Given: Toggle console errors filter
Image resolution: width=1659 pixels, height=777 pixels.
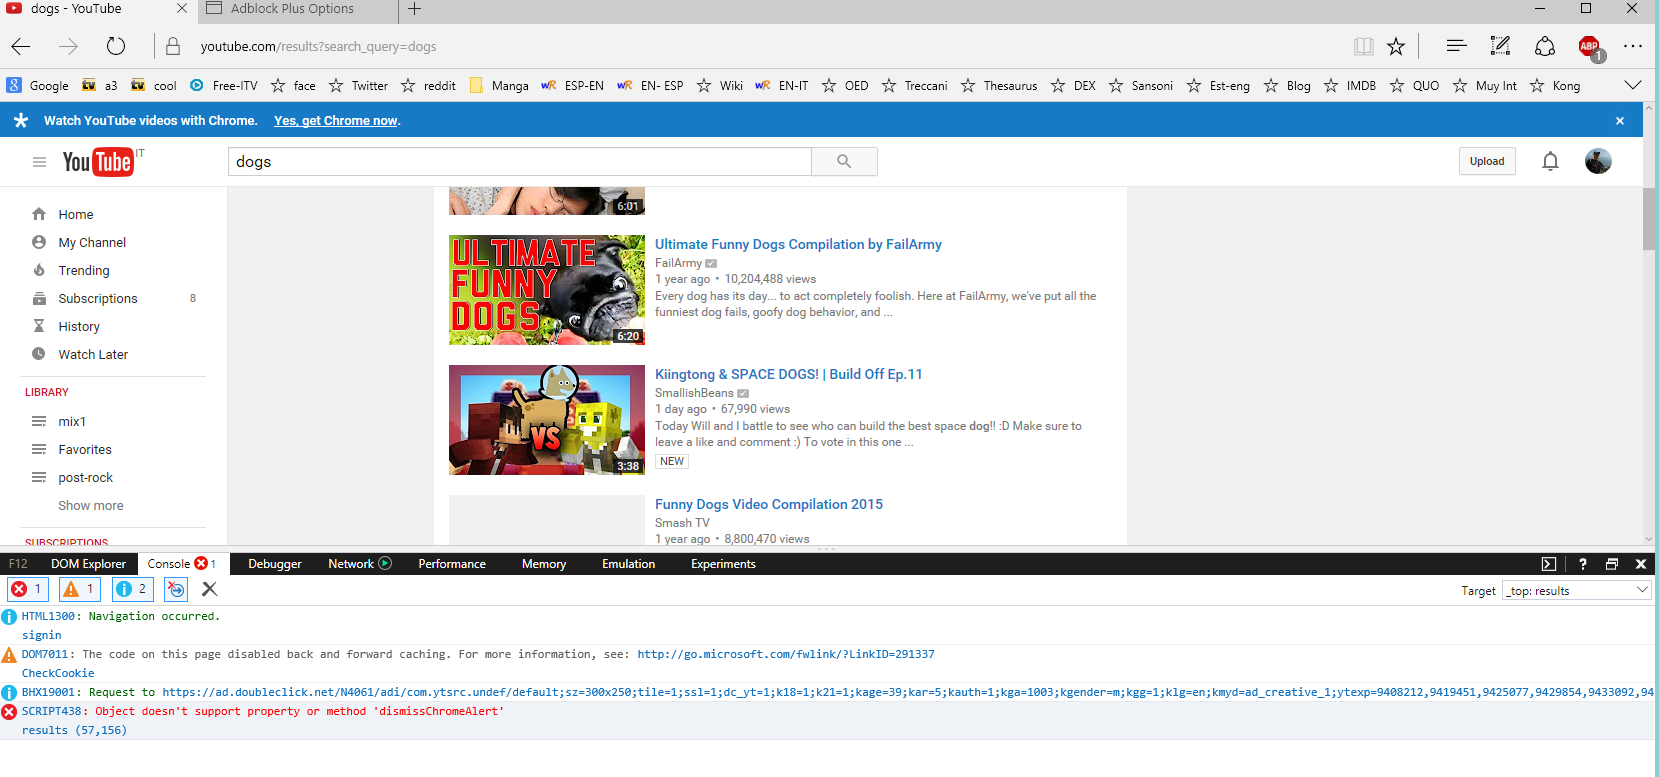Looking at the screenshot, I should (x=27, y=589).
